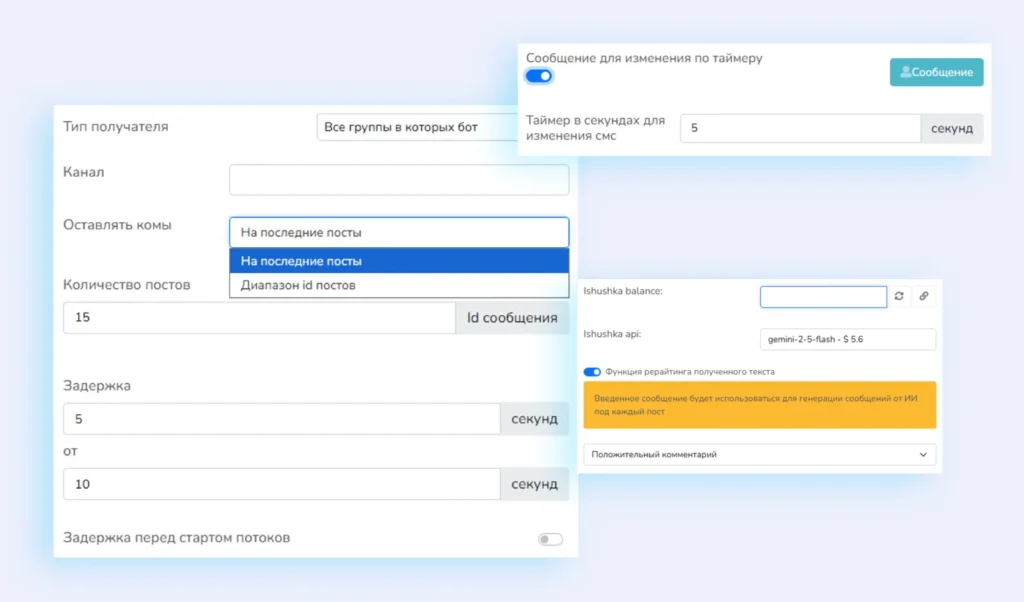The width and height of the screenshot is (1024, 602).
Task: Focus the empty Ishushka balance input
Action: (822, 296)
